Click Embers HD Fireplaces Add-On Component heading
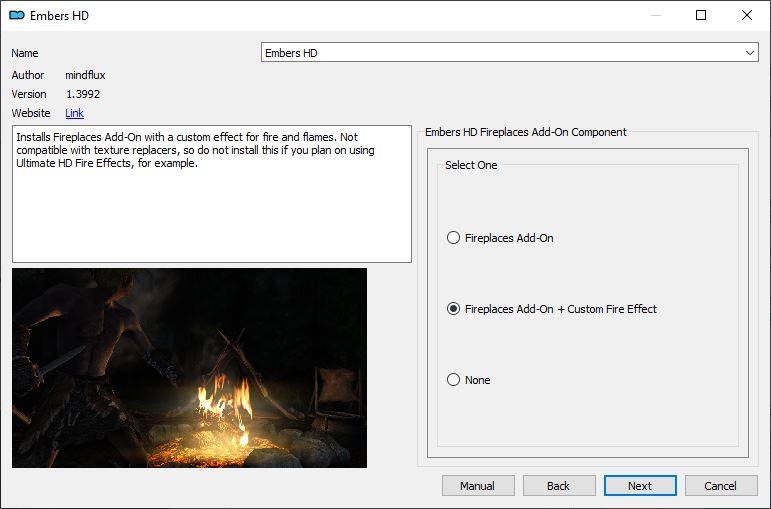Viewport: 771px width, 509px height. coord(526,132)
